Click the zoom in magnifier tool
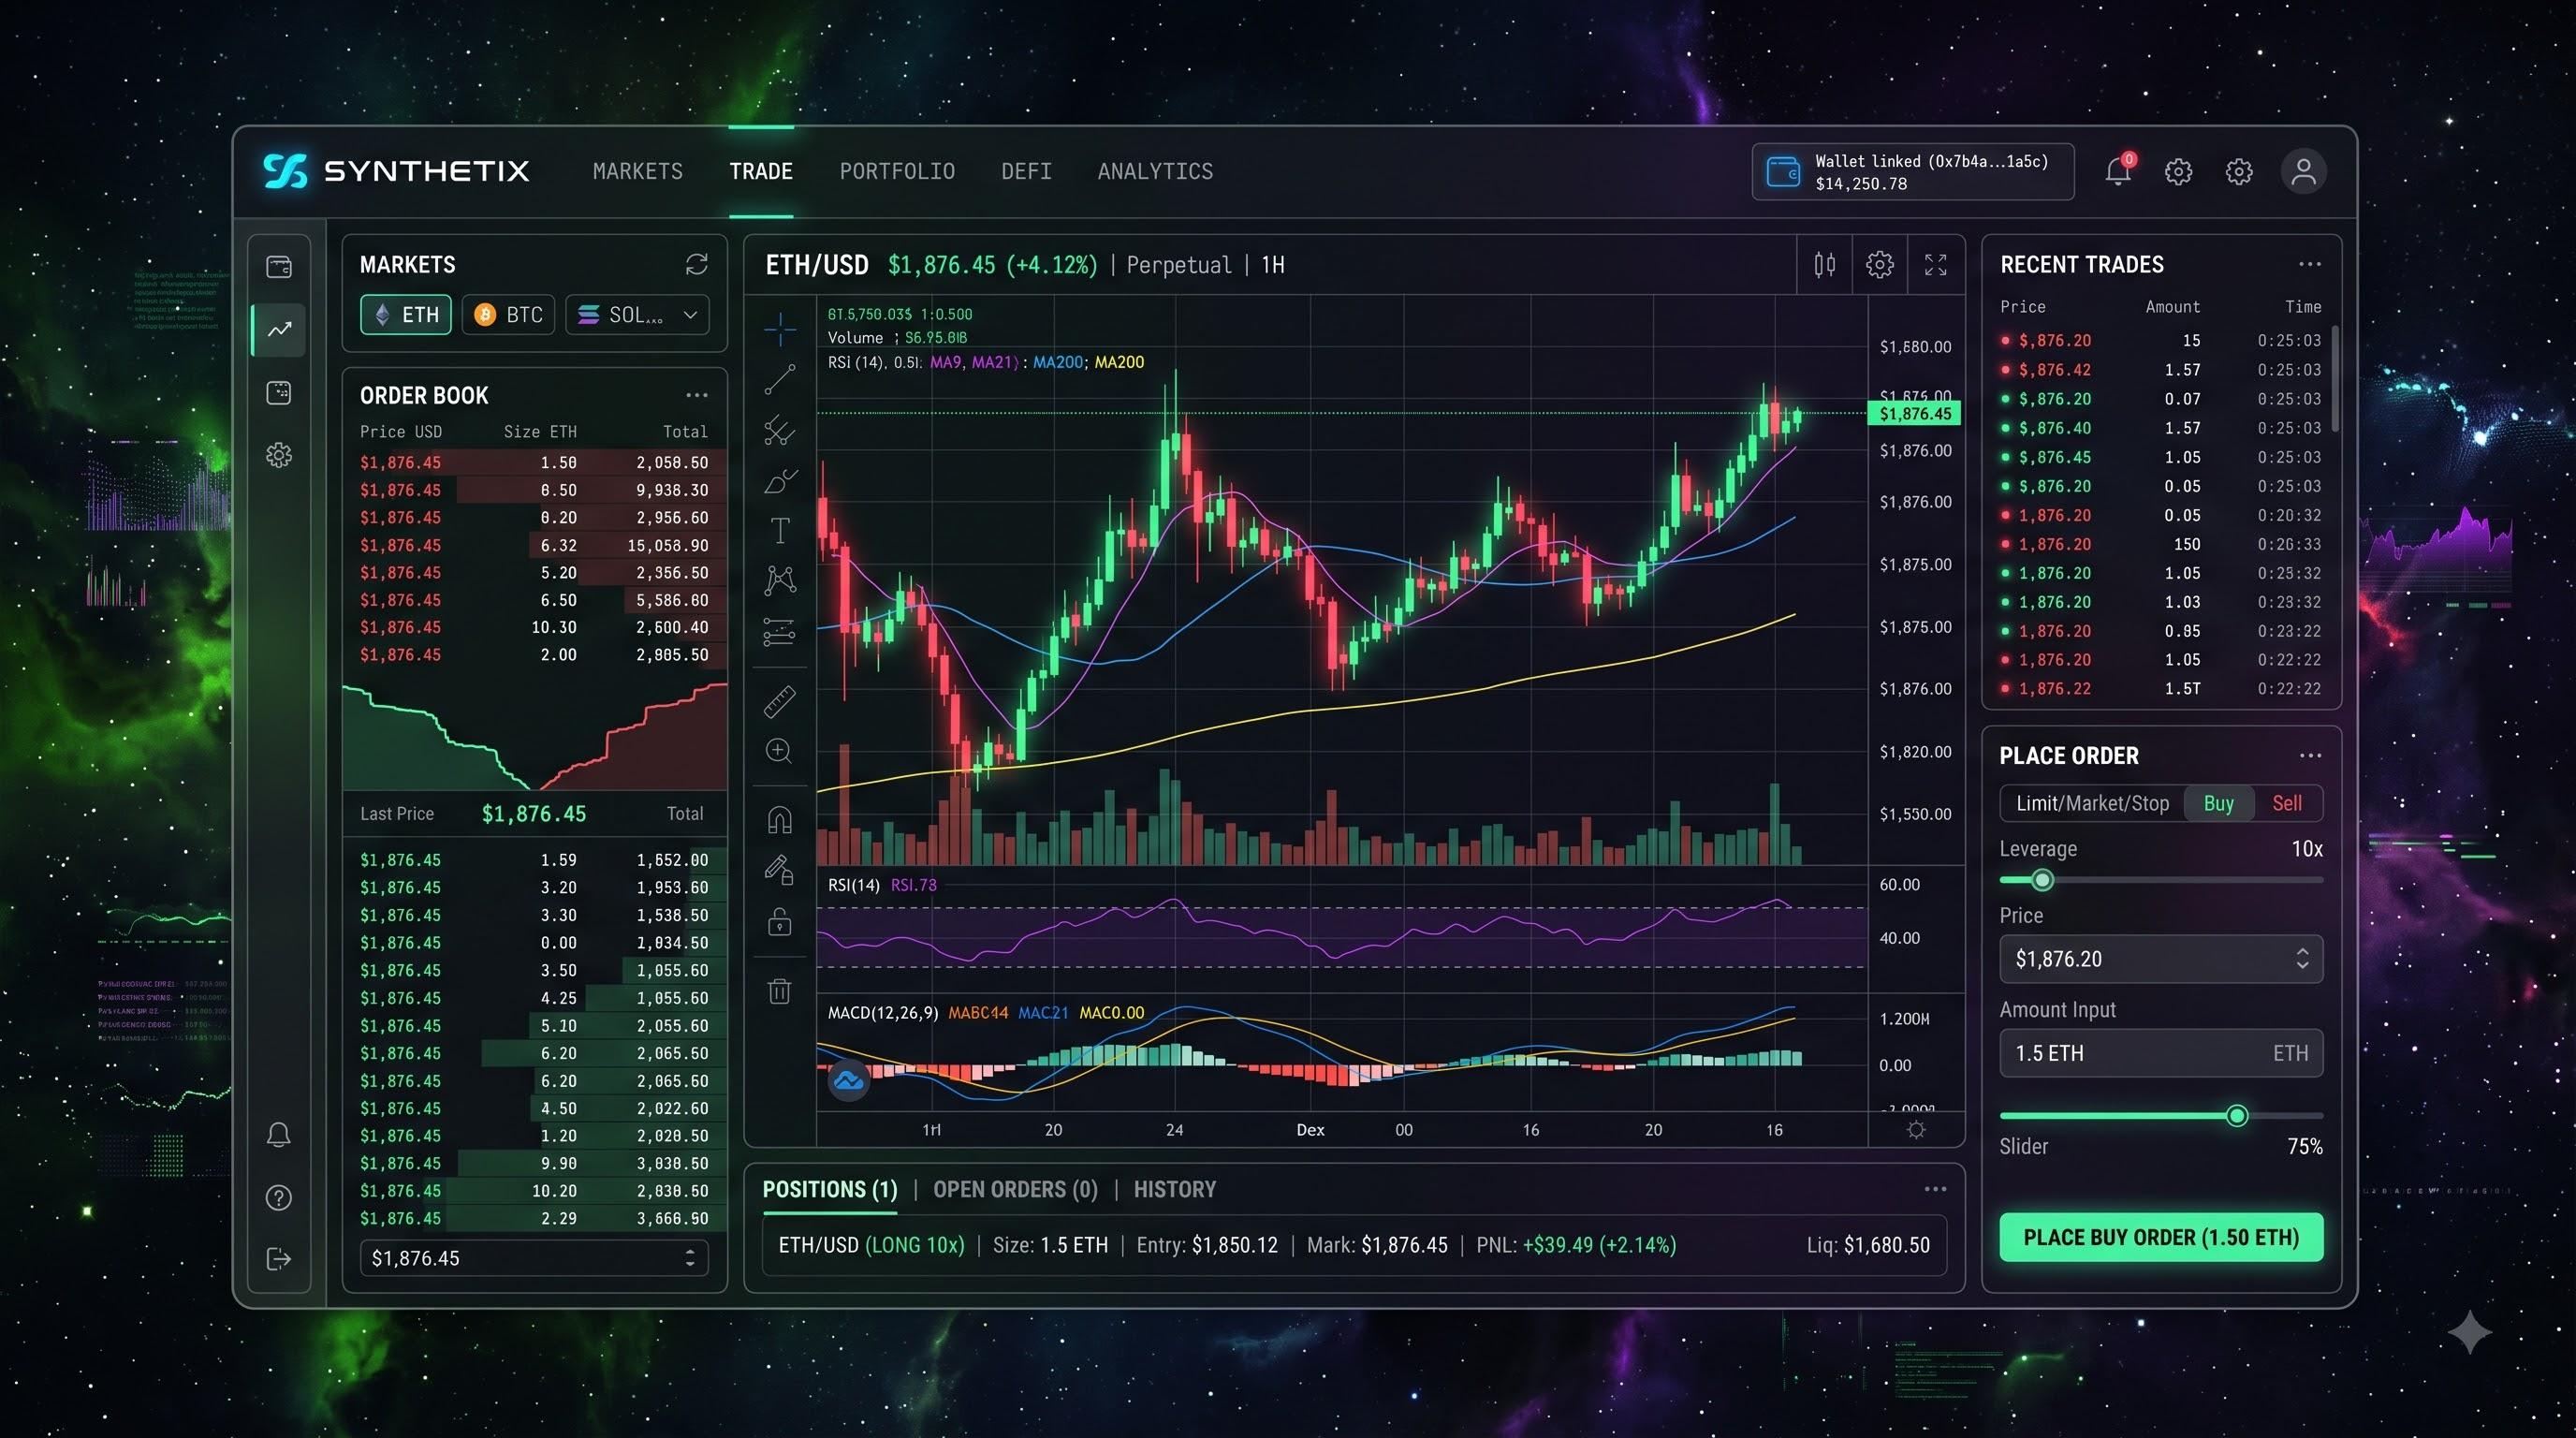The width and height of the screenshot is (2576, 1438). click(779, 750)
